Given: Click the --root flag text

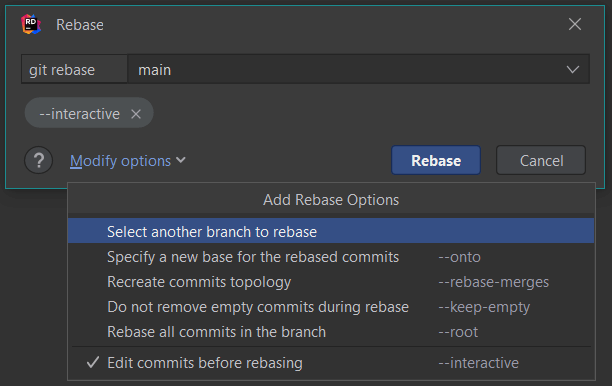Looking at the screenshot, I should click(x=458, y=332).
